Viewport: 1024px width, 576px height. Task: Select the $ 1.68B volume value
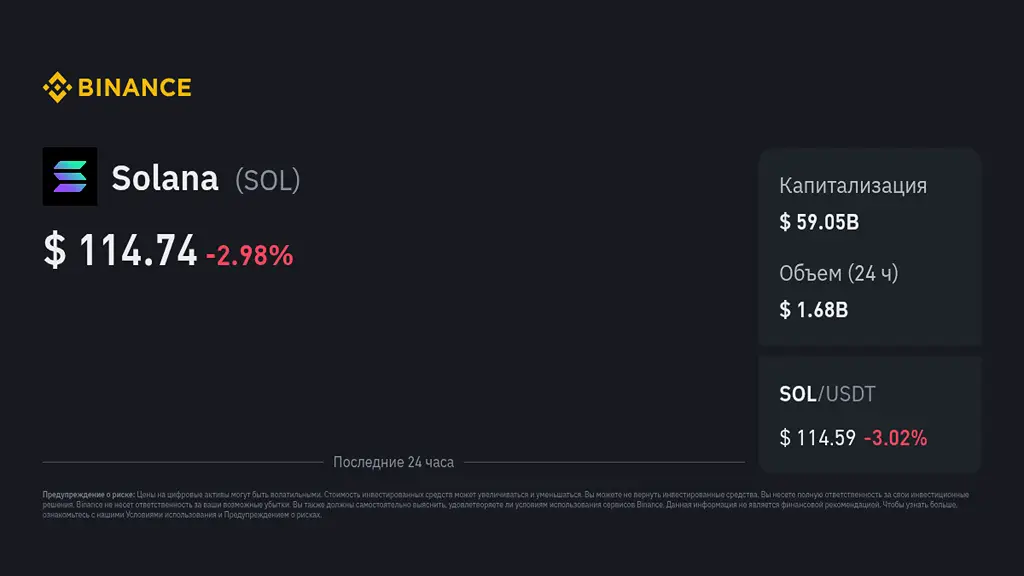point(814,310)
